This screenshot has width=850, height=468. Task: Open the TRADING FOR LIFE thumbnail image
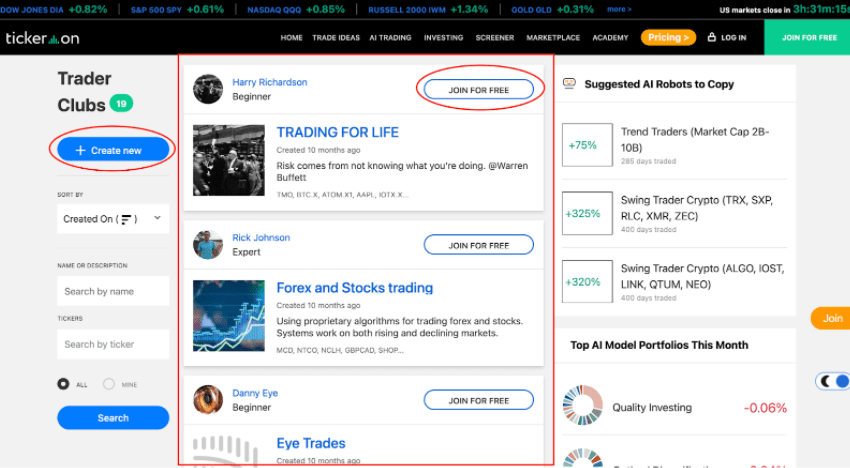pos(229,160)
